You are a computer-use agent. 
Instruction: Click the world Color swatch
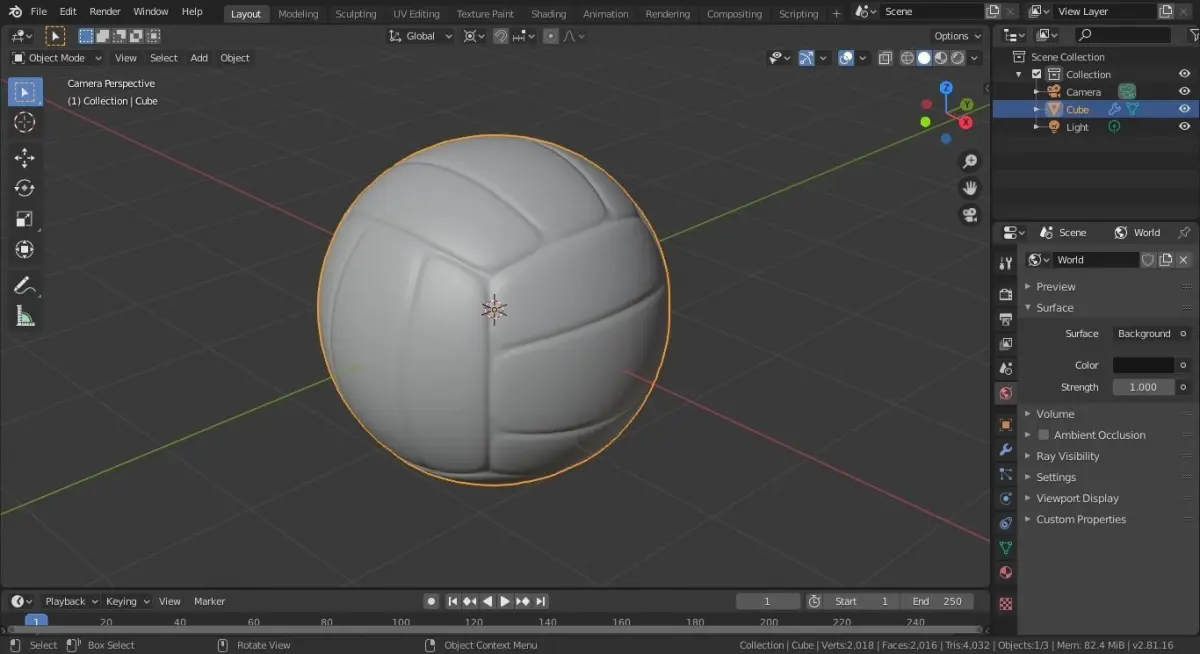1143,365
